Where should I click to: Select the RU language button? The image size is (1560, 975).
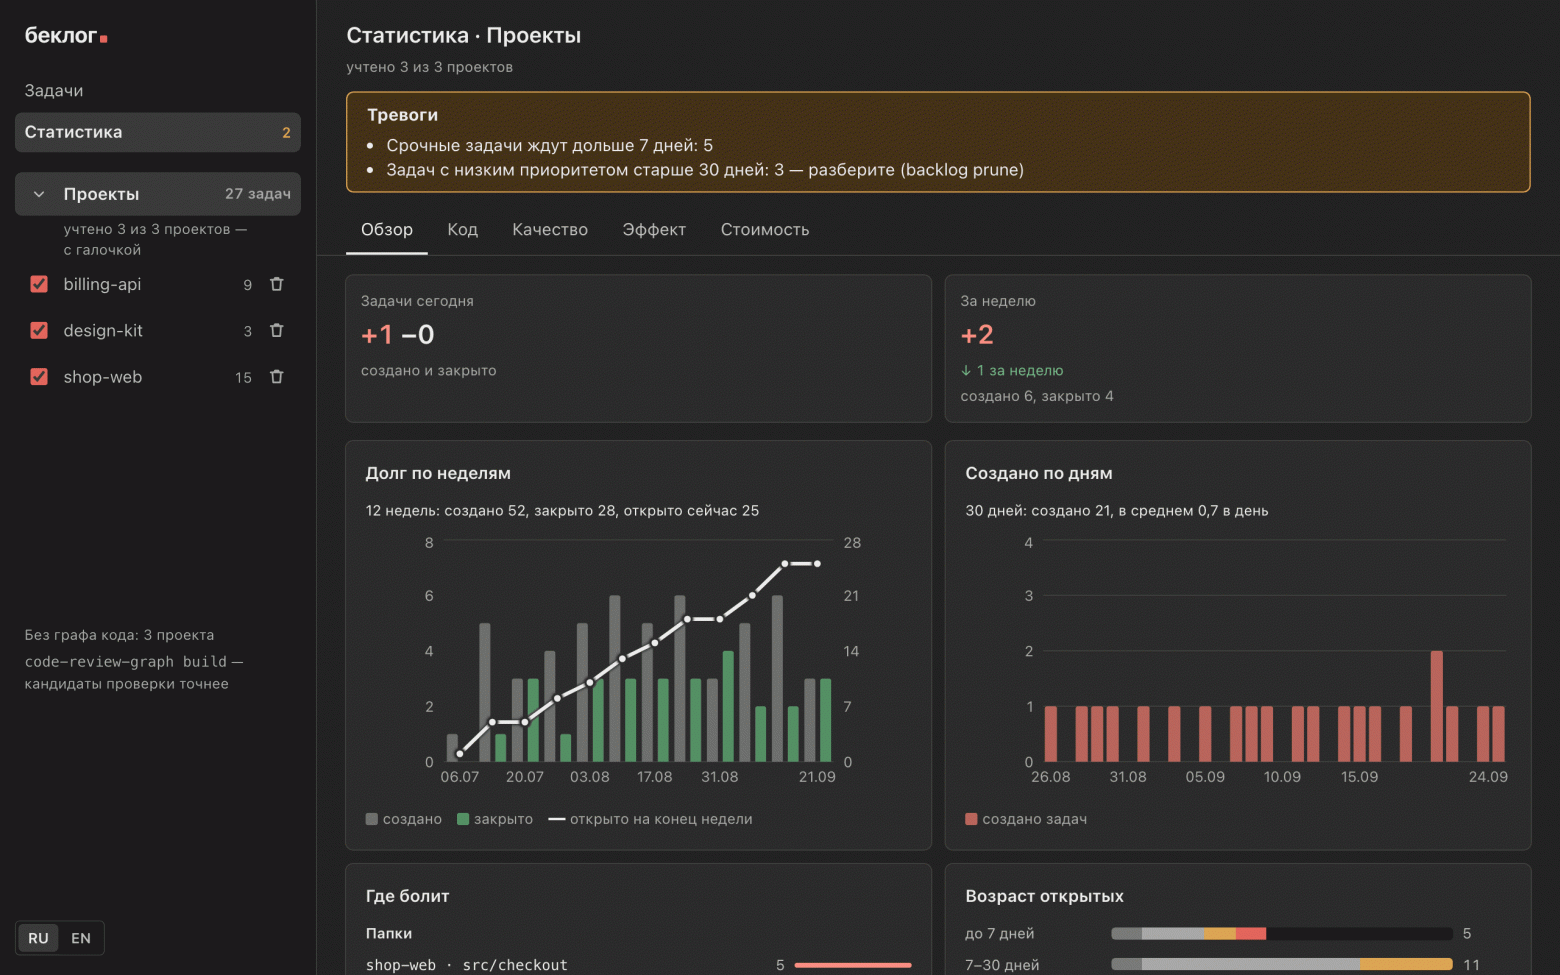click(x=38, y=938)
